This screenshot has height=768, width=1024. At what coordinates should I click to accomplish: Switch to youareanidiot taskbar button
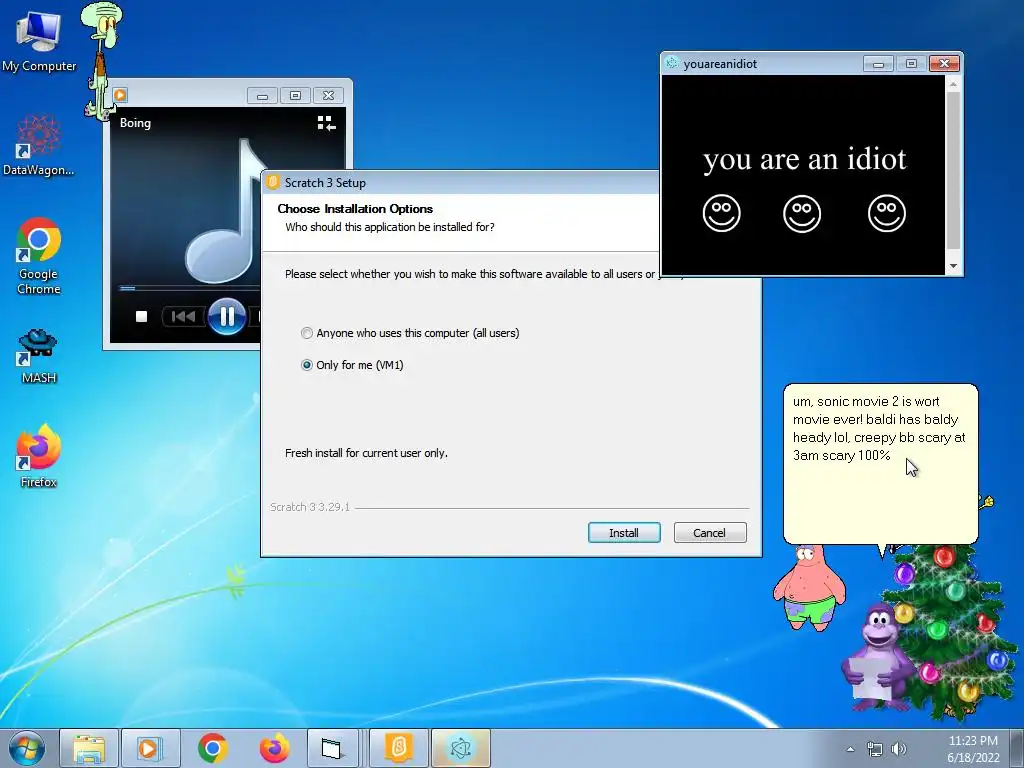[x=460, y=748]
